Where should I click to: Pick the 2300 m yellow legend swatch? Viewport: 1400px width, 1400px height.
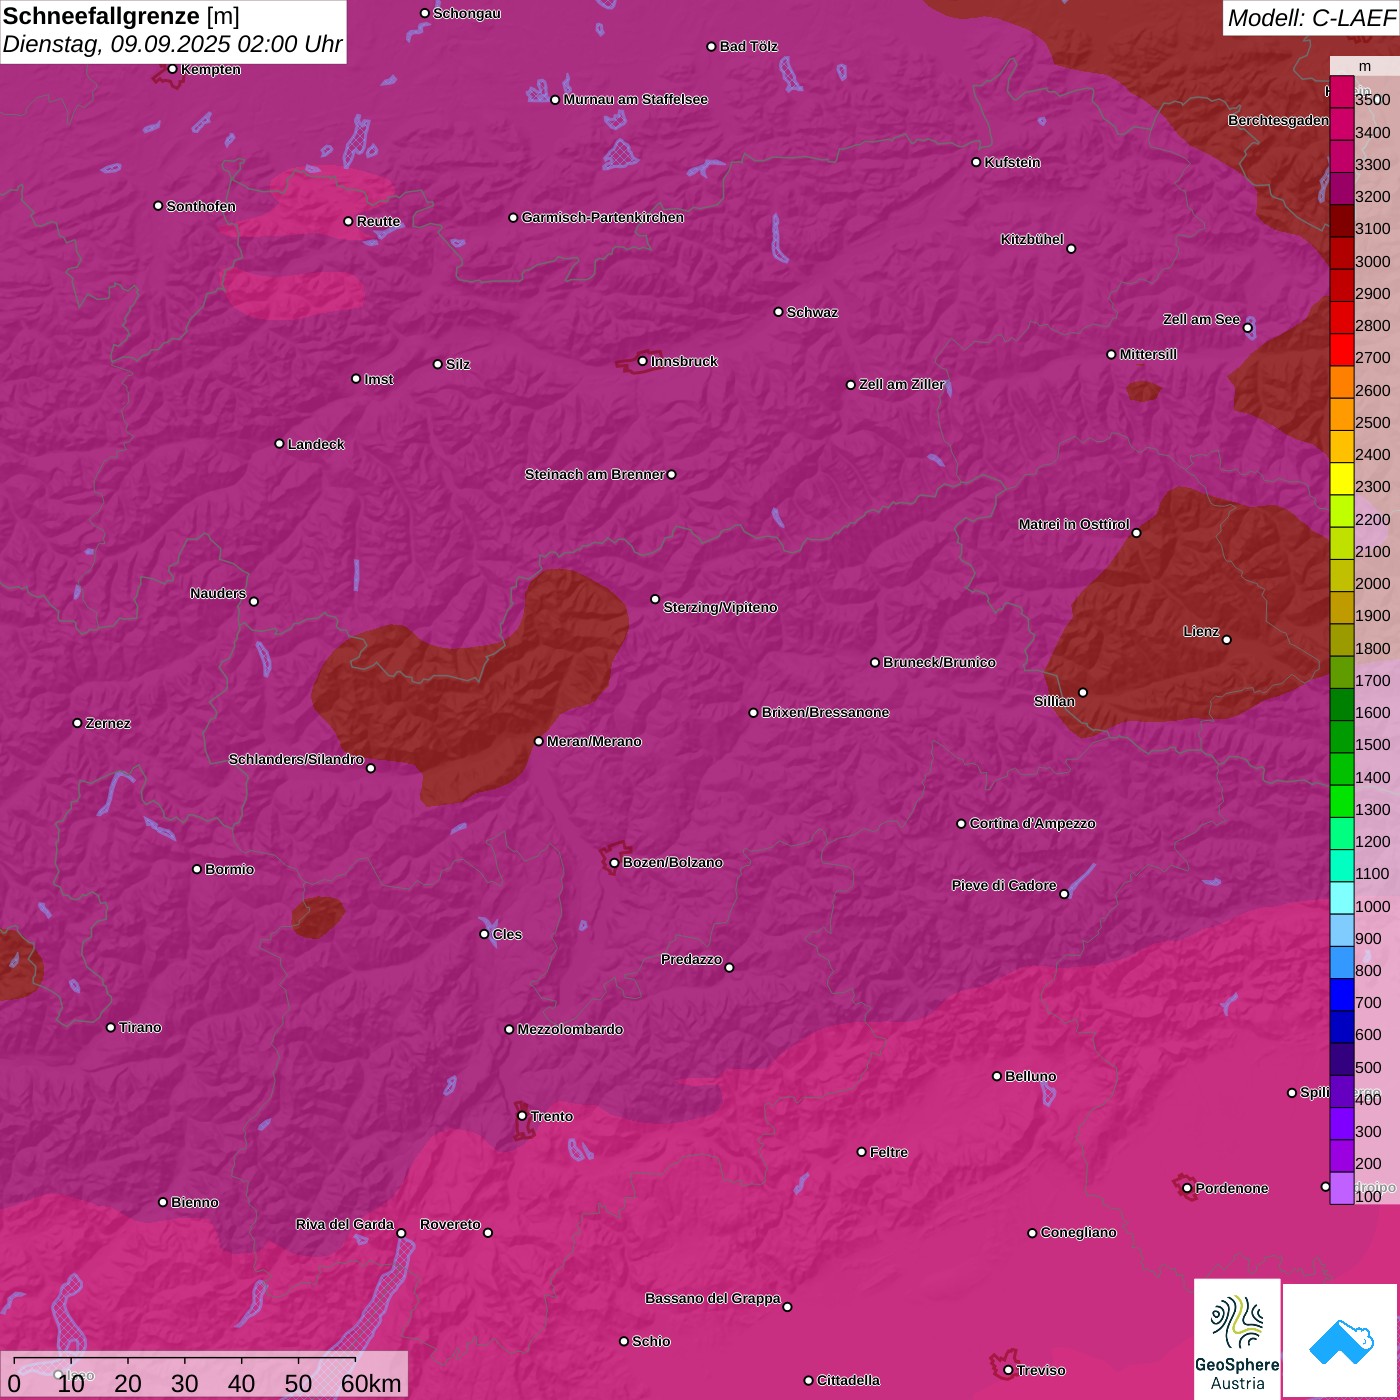1341,479
